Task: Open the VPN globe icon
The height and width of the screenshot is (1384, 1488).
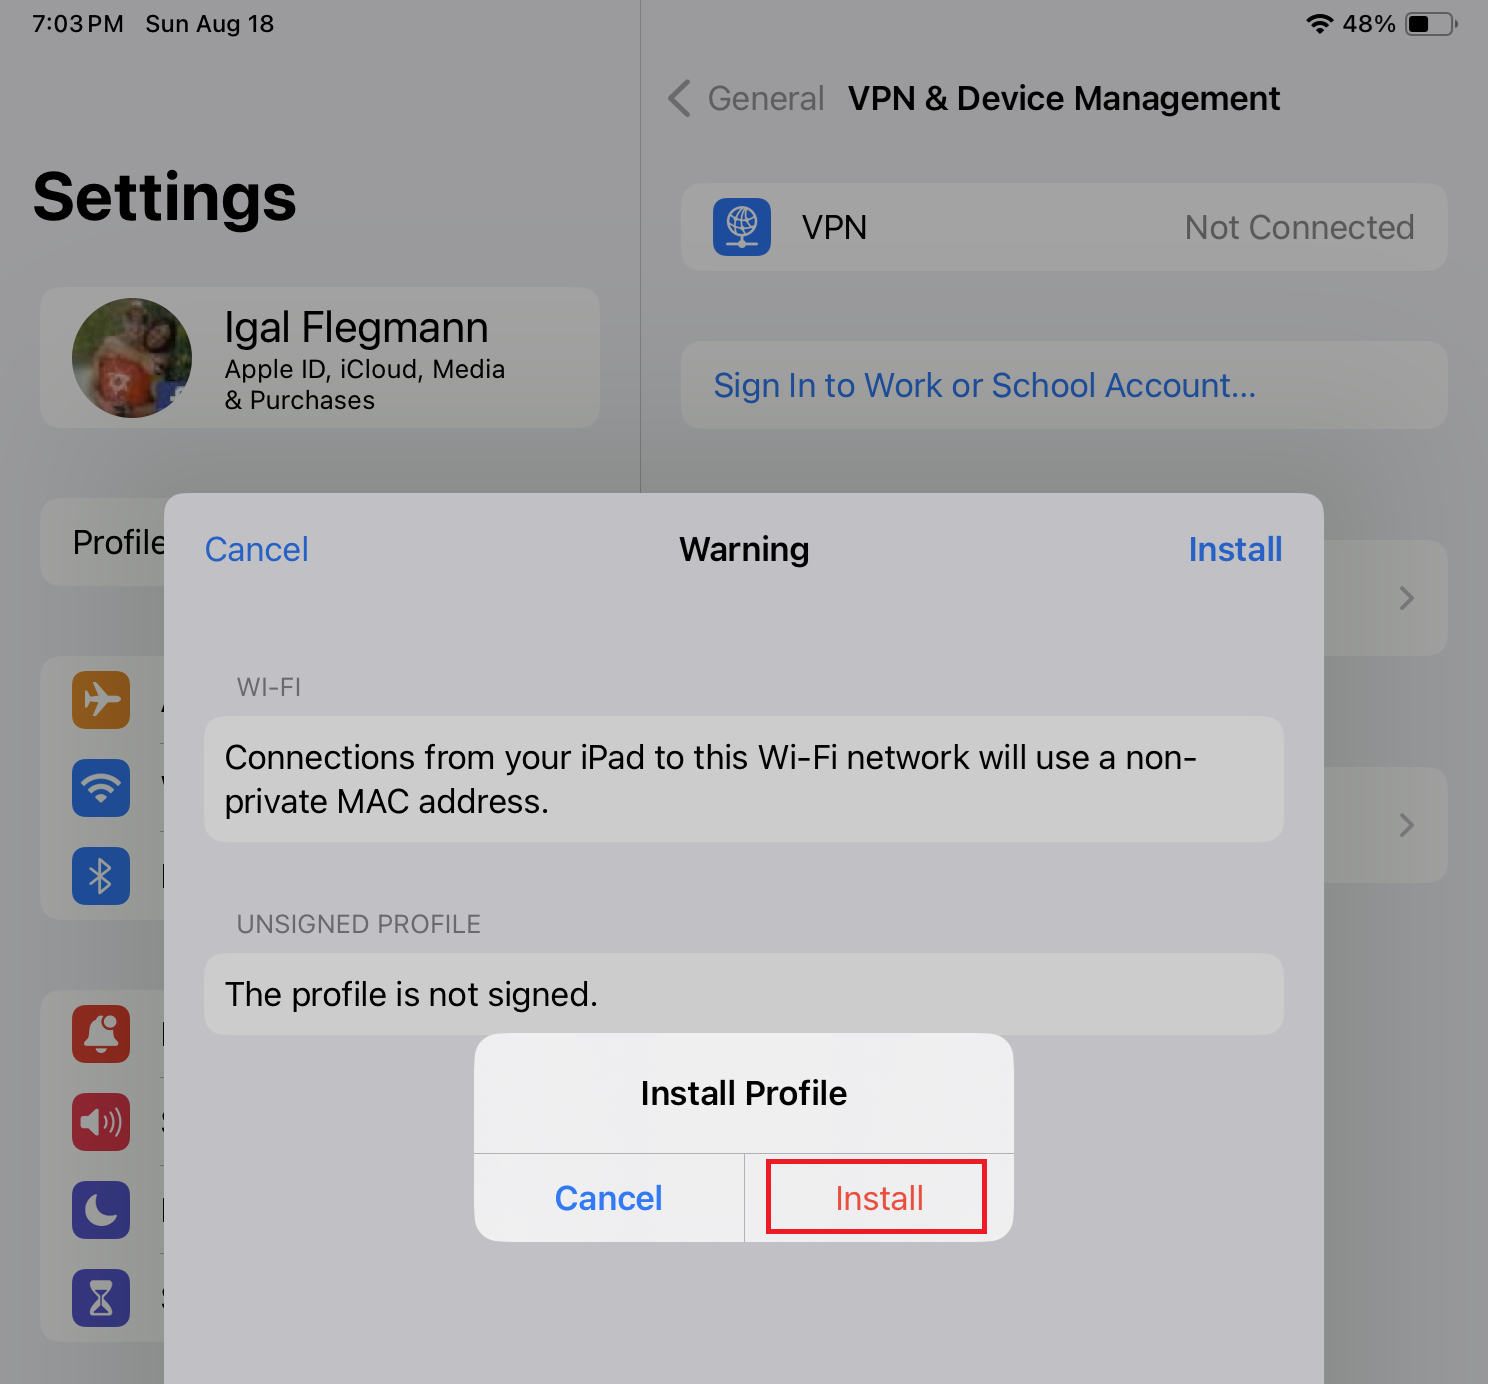Action: pos(742,227)
